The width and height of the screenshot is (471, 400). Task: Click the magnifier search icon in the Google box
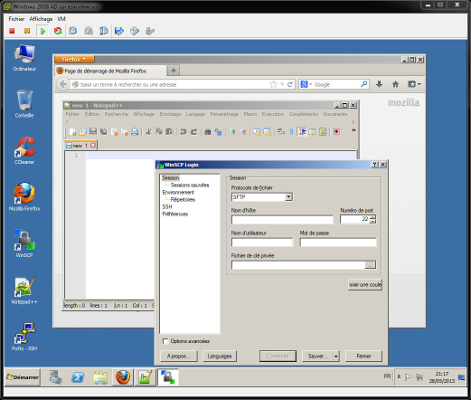click(x=364, y=84)
